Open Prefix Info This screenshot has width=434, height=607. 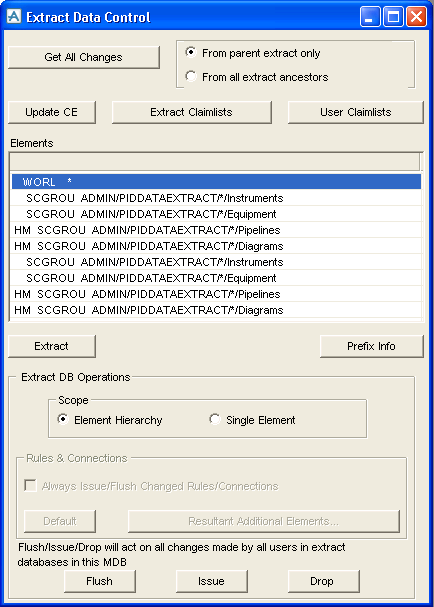click(x=372, y=346)
